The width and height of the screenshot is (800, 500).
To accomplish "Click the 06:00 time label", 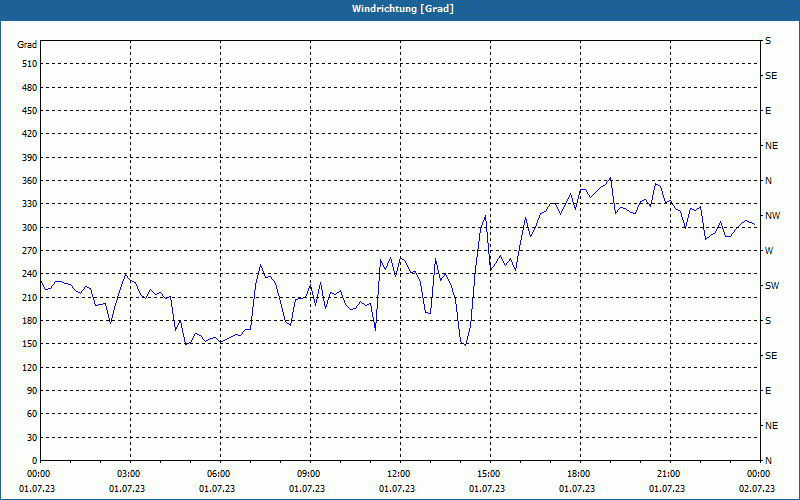I will [x=217, y=474].
